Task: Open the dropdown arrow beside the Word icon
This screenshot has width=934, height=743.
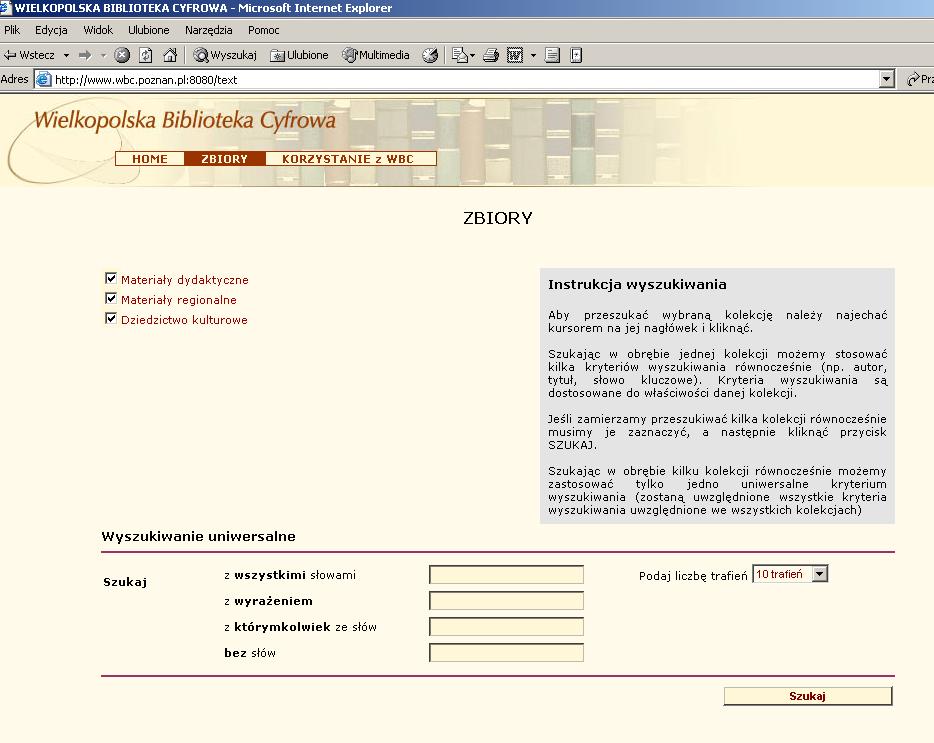Action: tap(533, 55)
